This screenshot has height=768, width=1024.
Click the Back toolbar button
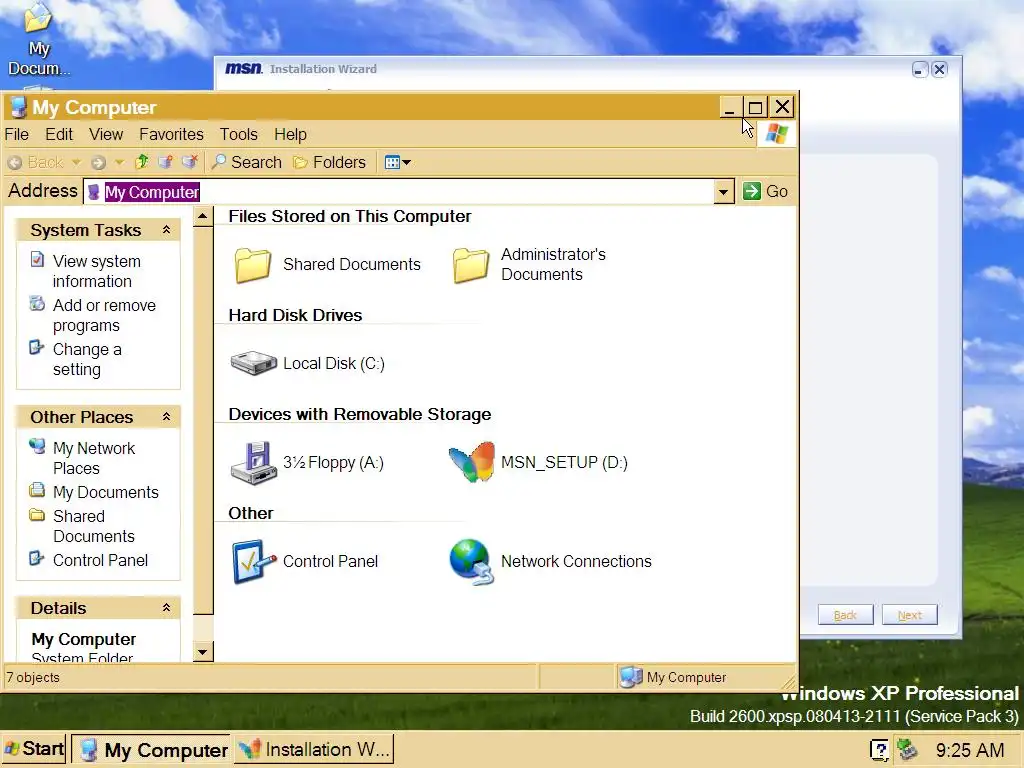pos(35,163)
